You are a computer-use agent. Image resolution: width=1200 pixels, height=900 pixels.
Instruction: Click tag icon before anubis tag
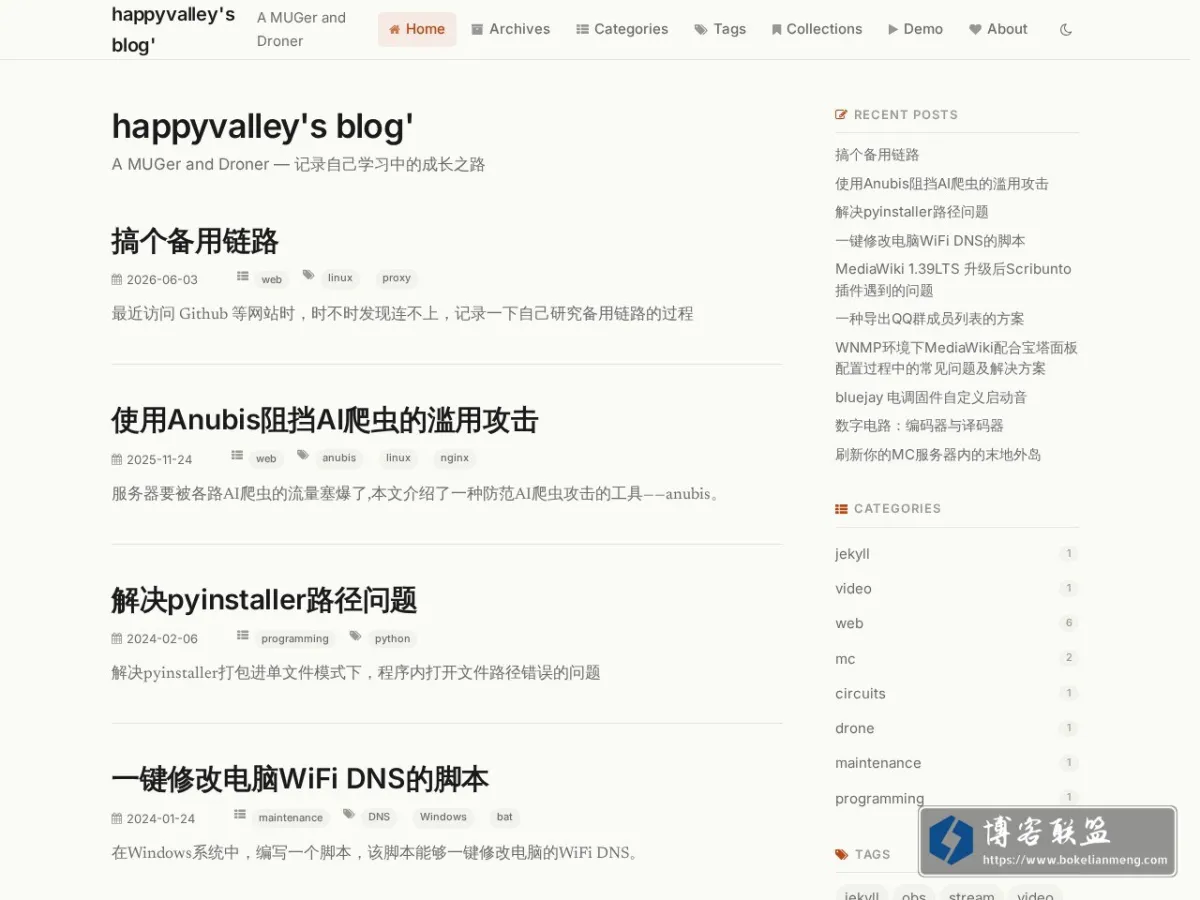[303, 455]
